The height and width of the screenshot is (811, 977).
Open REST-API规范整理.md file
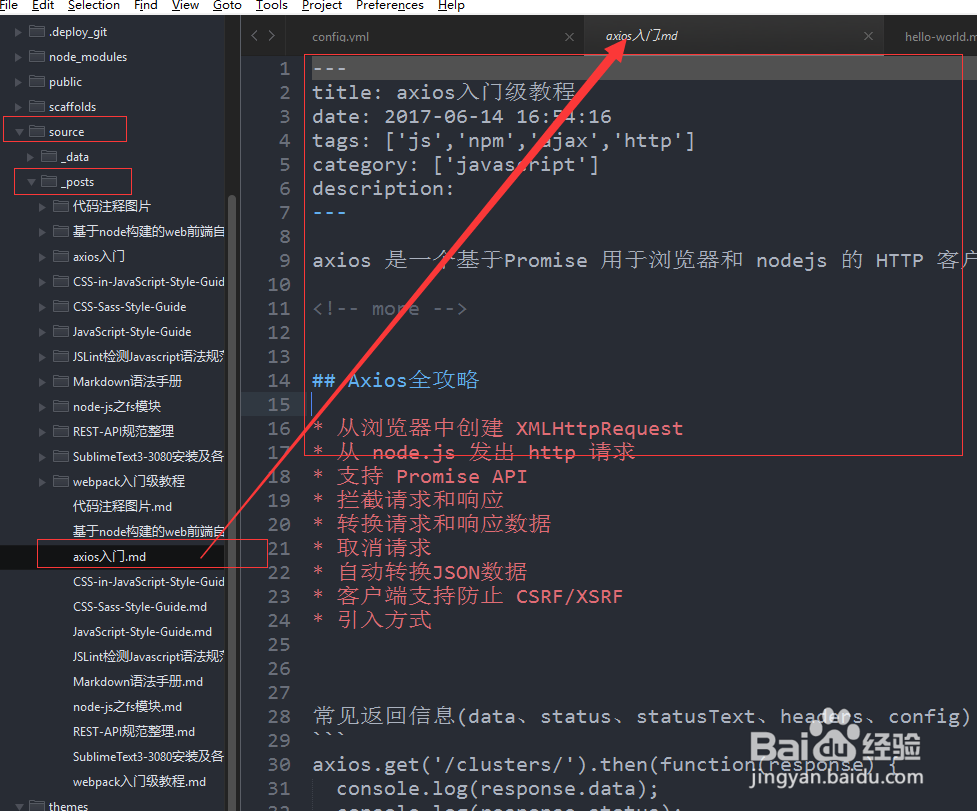133,731
